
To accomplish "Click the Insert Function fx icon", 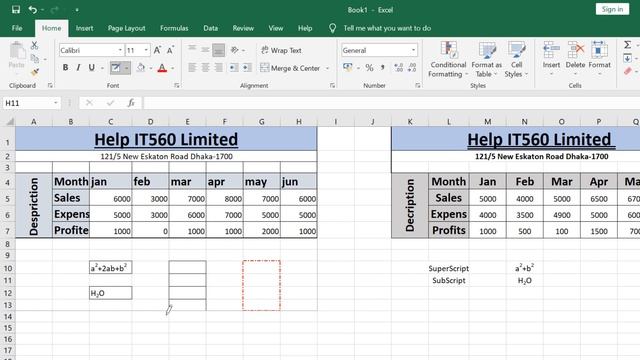I will pyautogui.click(x=131, y=103).
